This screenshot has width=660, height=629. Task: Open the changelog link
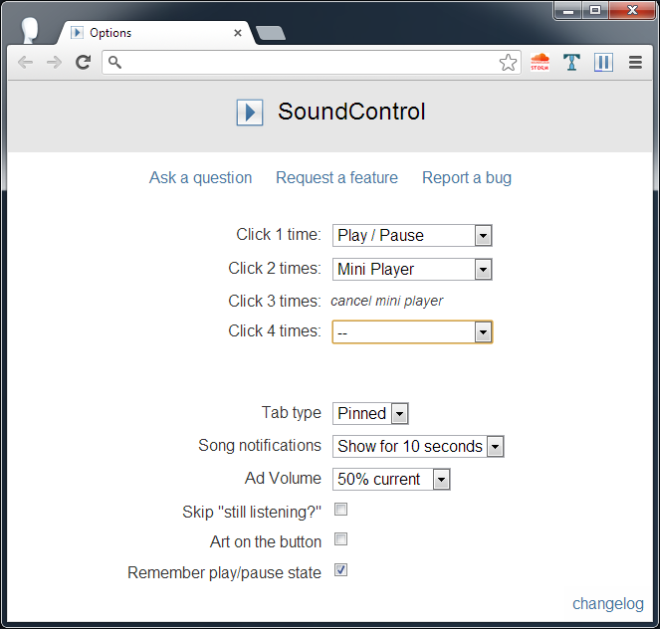point(608,604)
